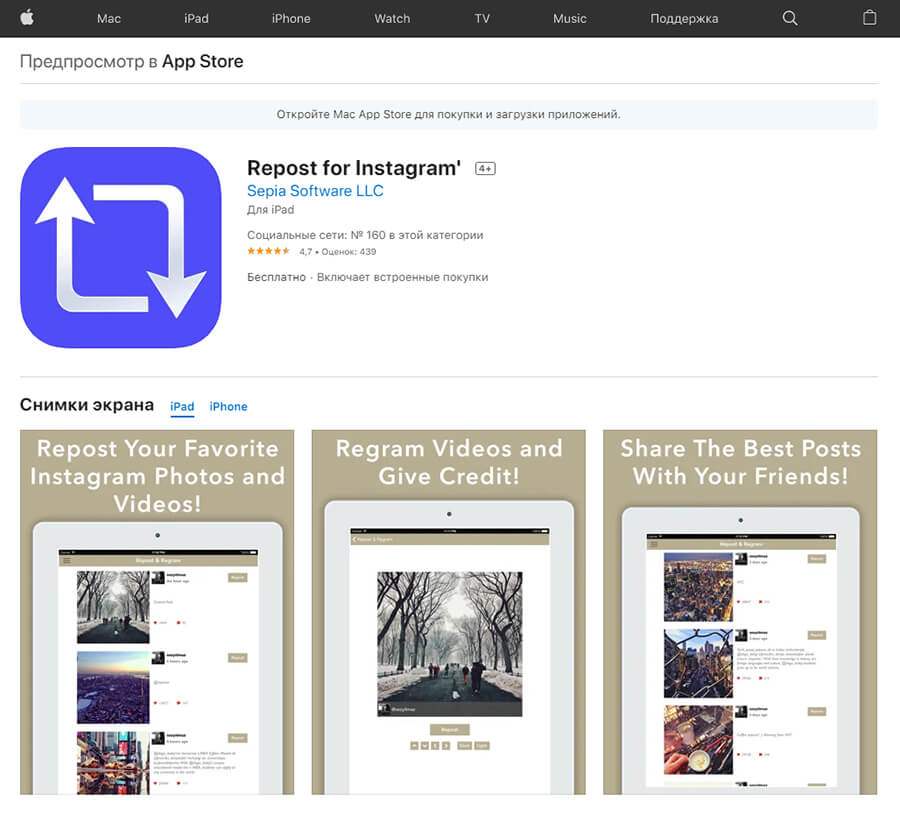Open the Sepia Software LLC developer link

coord(315,191)
